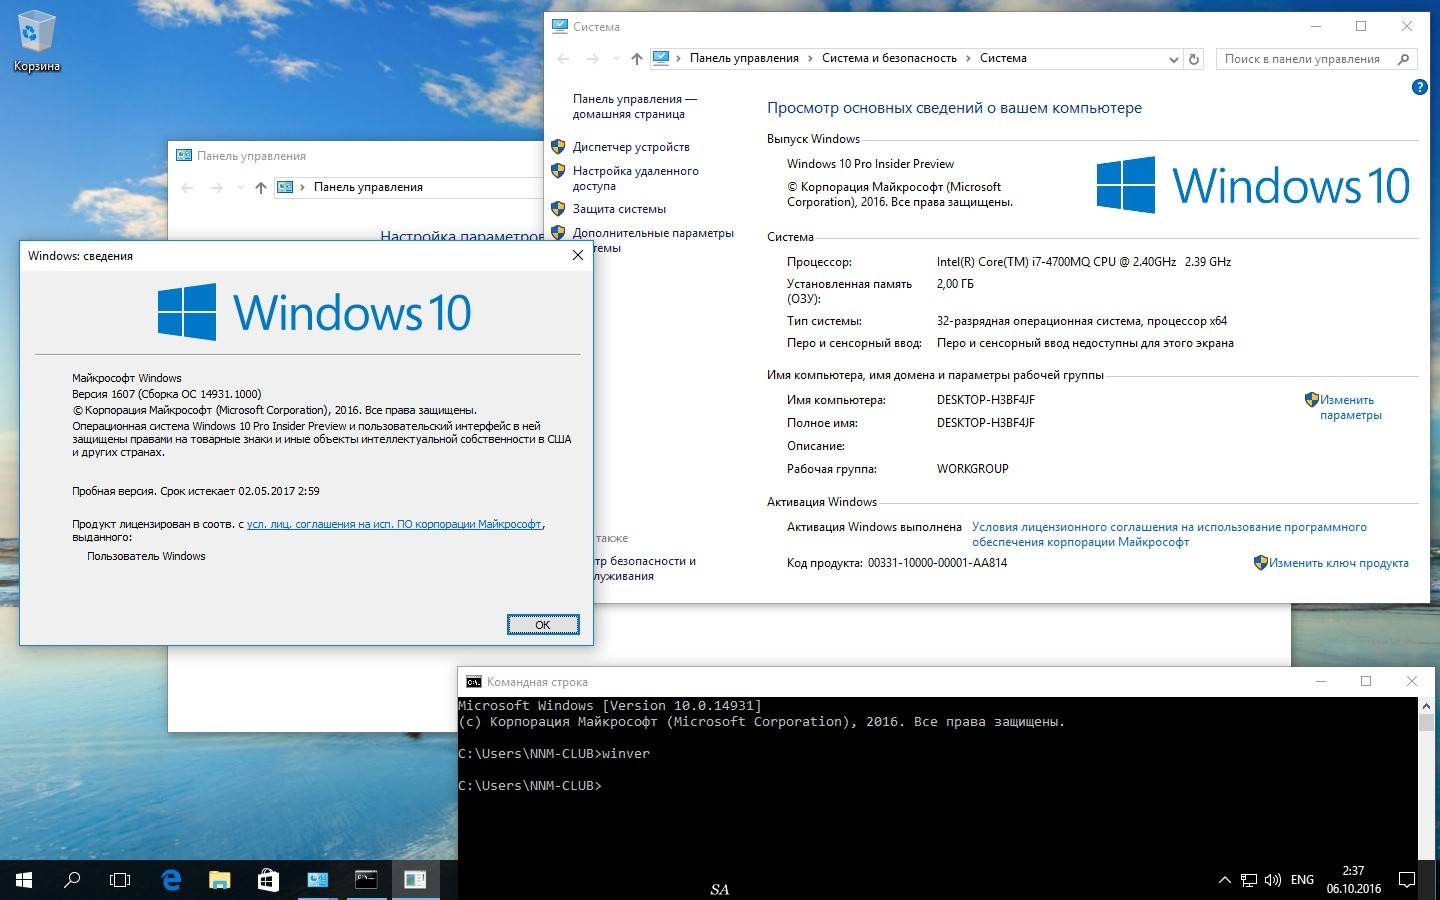The width and height of the screenshot is (1440, 900).
Task: Click the shield icon beside Изменить ключ продукта
Action: point(1260,563)
